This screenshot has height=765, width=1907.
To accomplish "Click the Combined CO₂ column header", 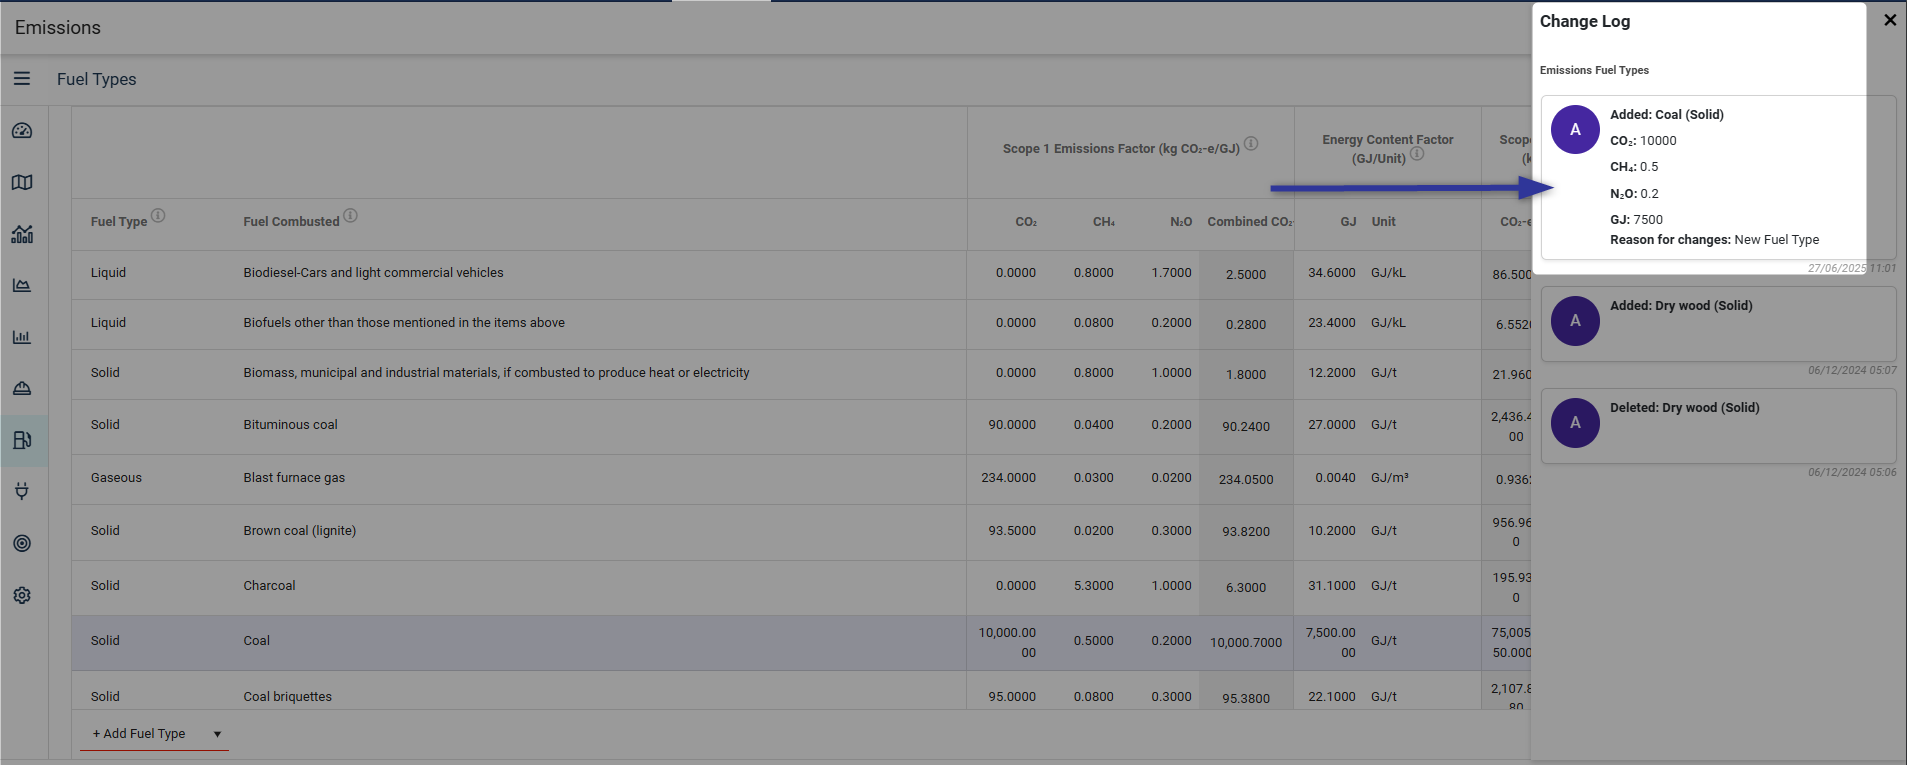I will (1250, 222).
